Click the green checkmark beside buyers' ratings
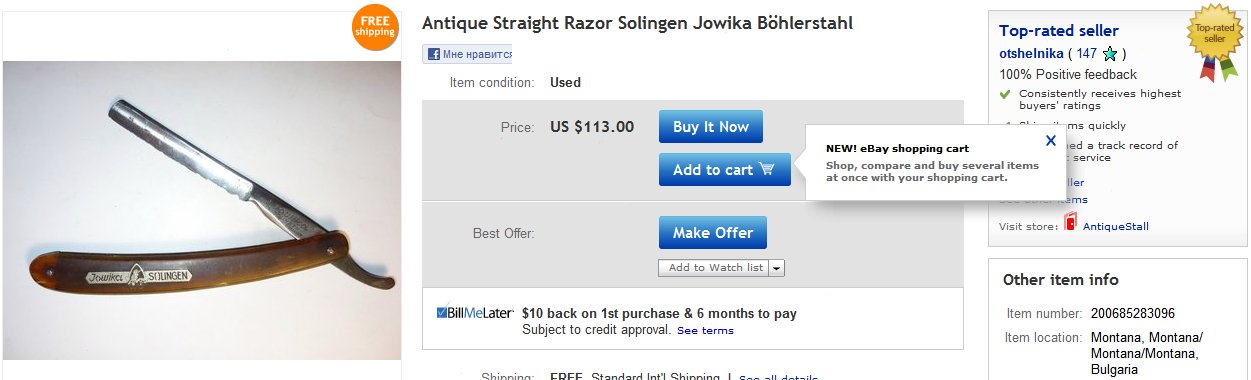The image size is (1251, 380). coord(1005,94)
